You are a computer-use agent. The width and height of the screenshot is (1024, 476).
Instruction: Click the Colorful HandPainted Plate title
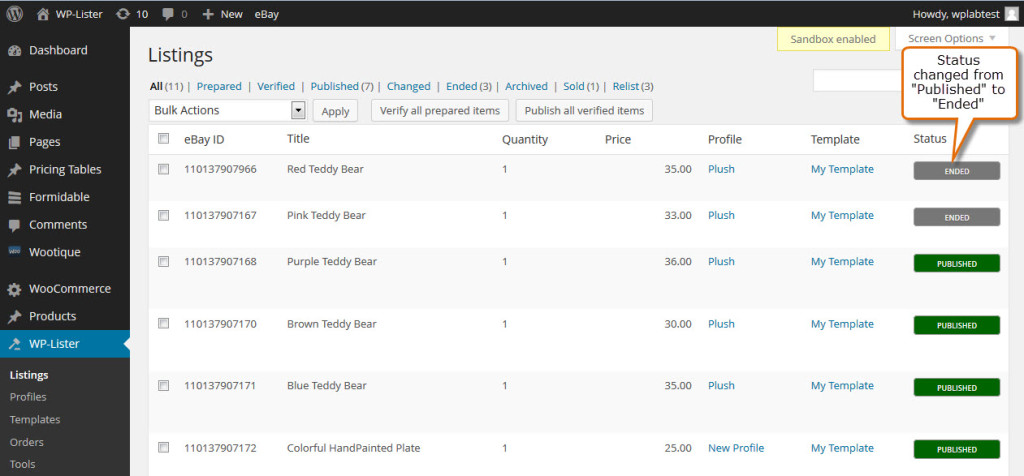[x=353, y=448]
